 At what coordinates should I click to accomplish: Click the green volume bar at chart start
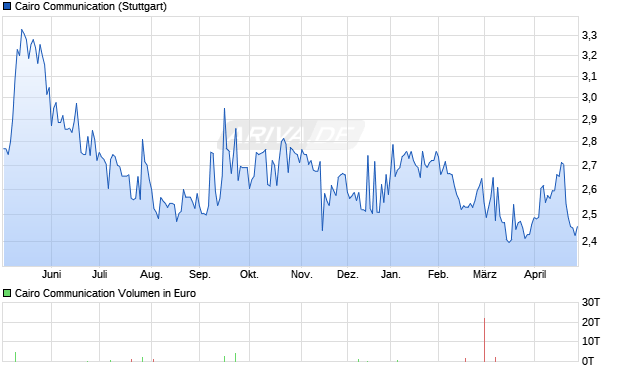pos(15,357)
